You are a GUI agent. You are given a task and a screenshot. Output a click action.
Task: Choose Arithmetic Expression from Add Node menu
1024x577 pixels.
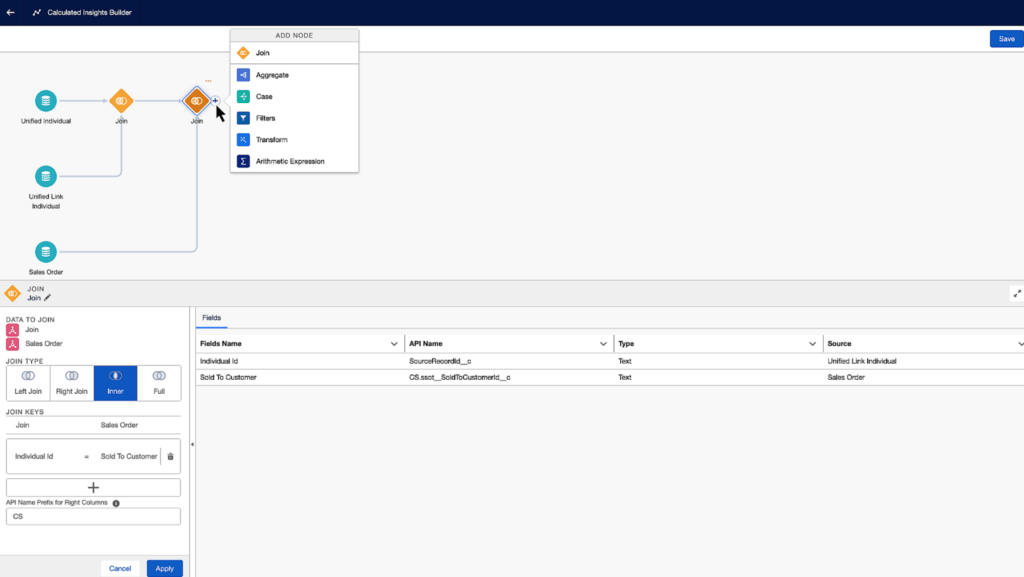(295, 161)
